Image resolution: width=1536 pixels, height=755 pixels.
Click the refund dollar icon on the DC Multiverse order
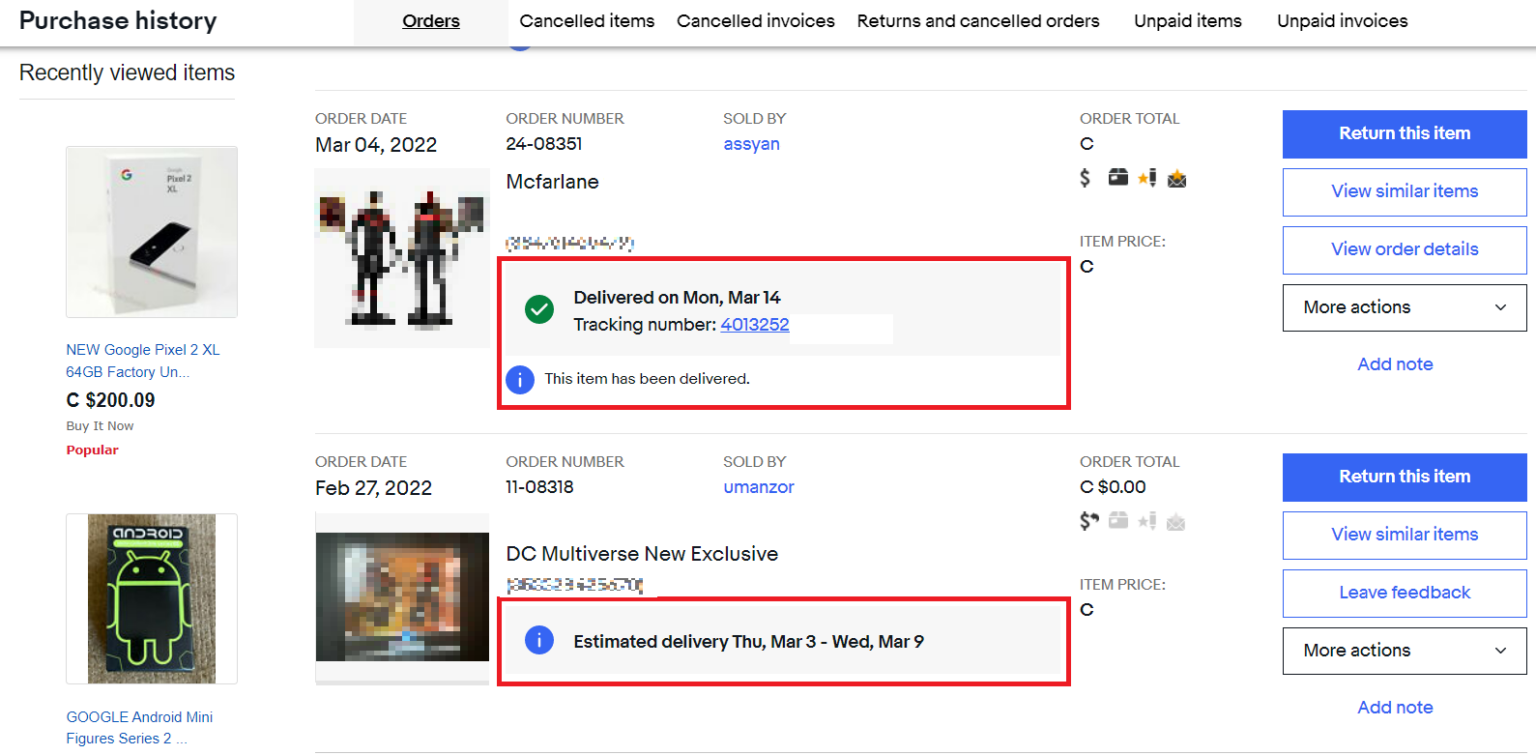point(1088,521)
